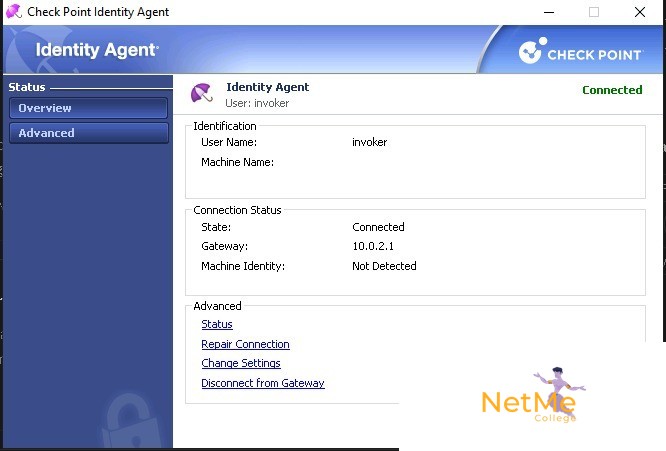Image resolution: width=666 pixels, height=451 pixels.
Task: Select the gateway address 10.0.2.1
Action: pos(373,246)
